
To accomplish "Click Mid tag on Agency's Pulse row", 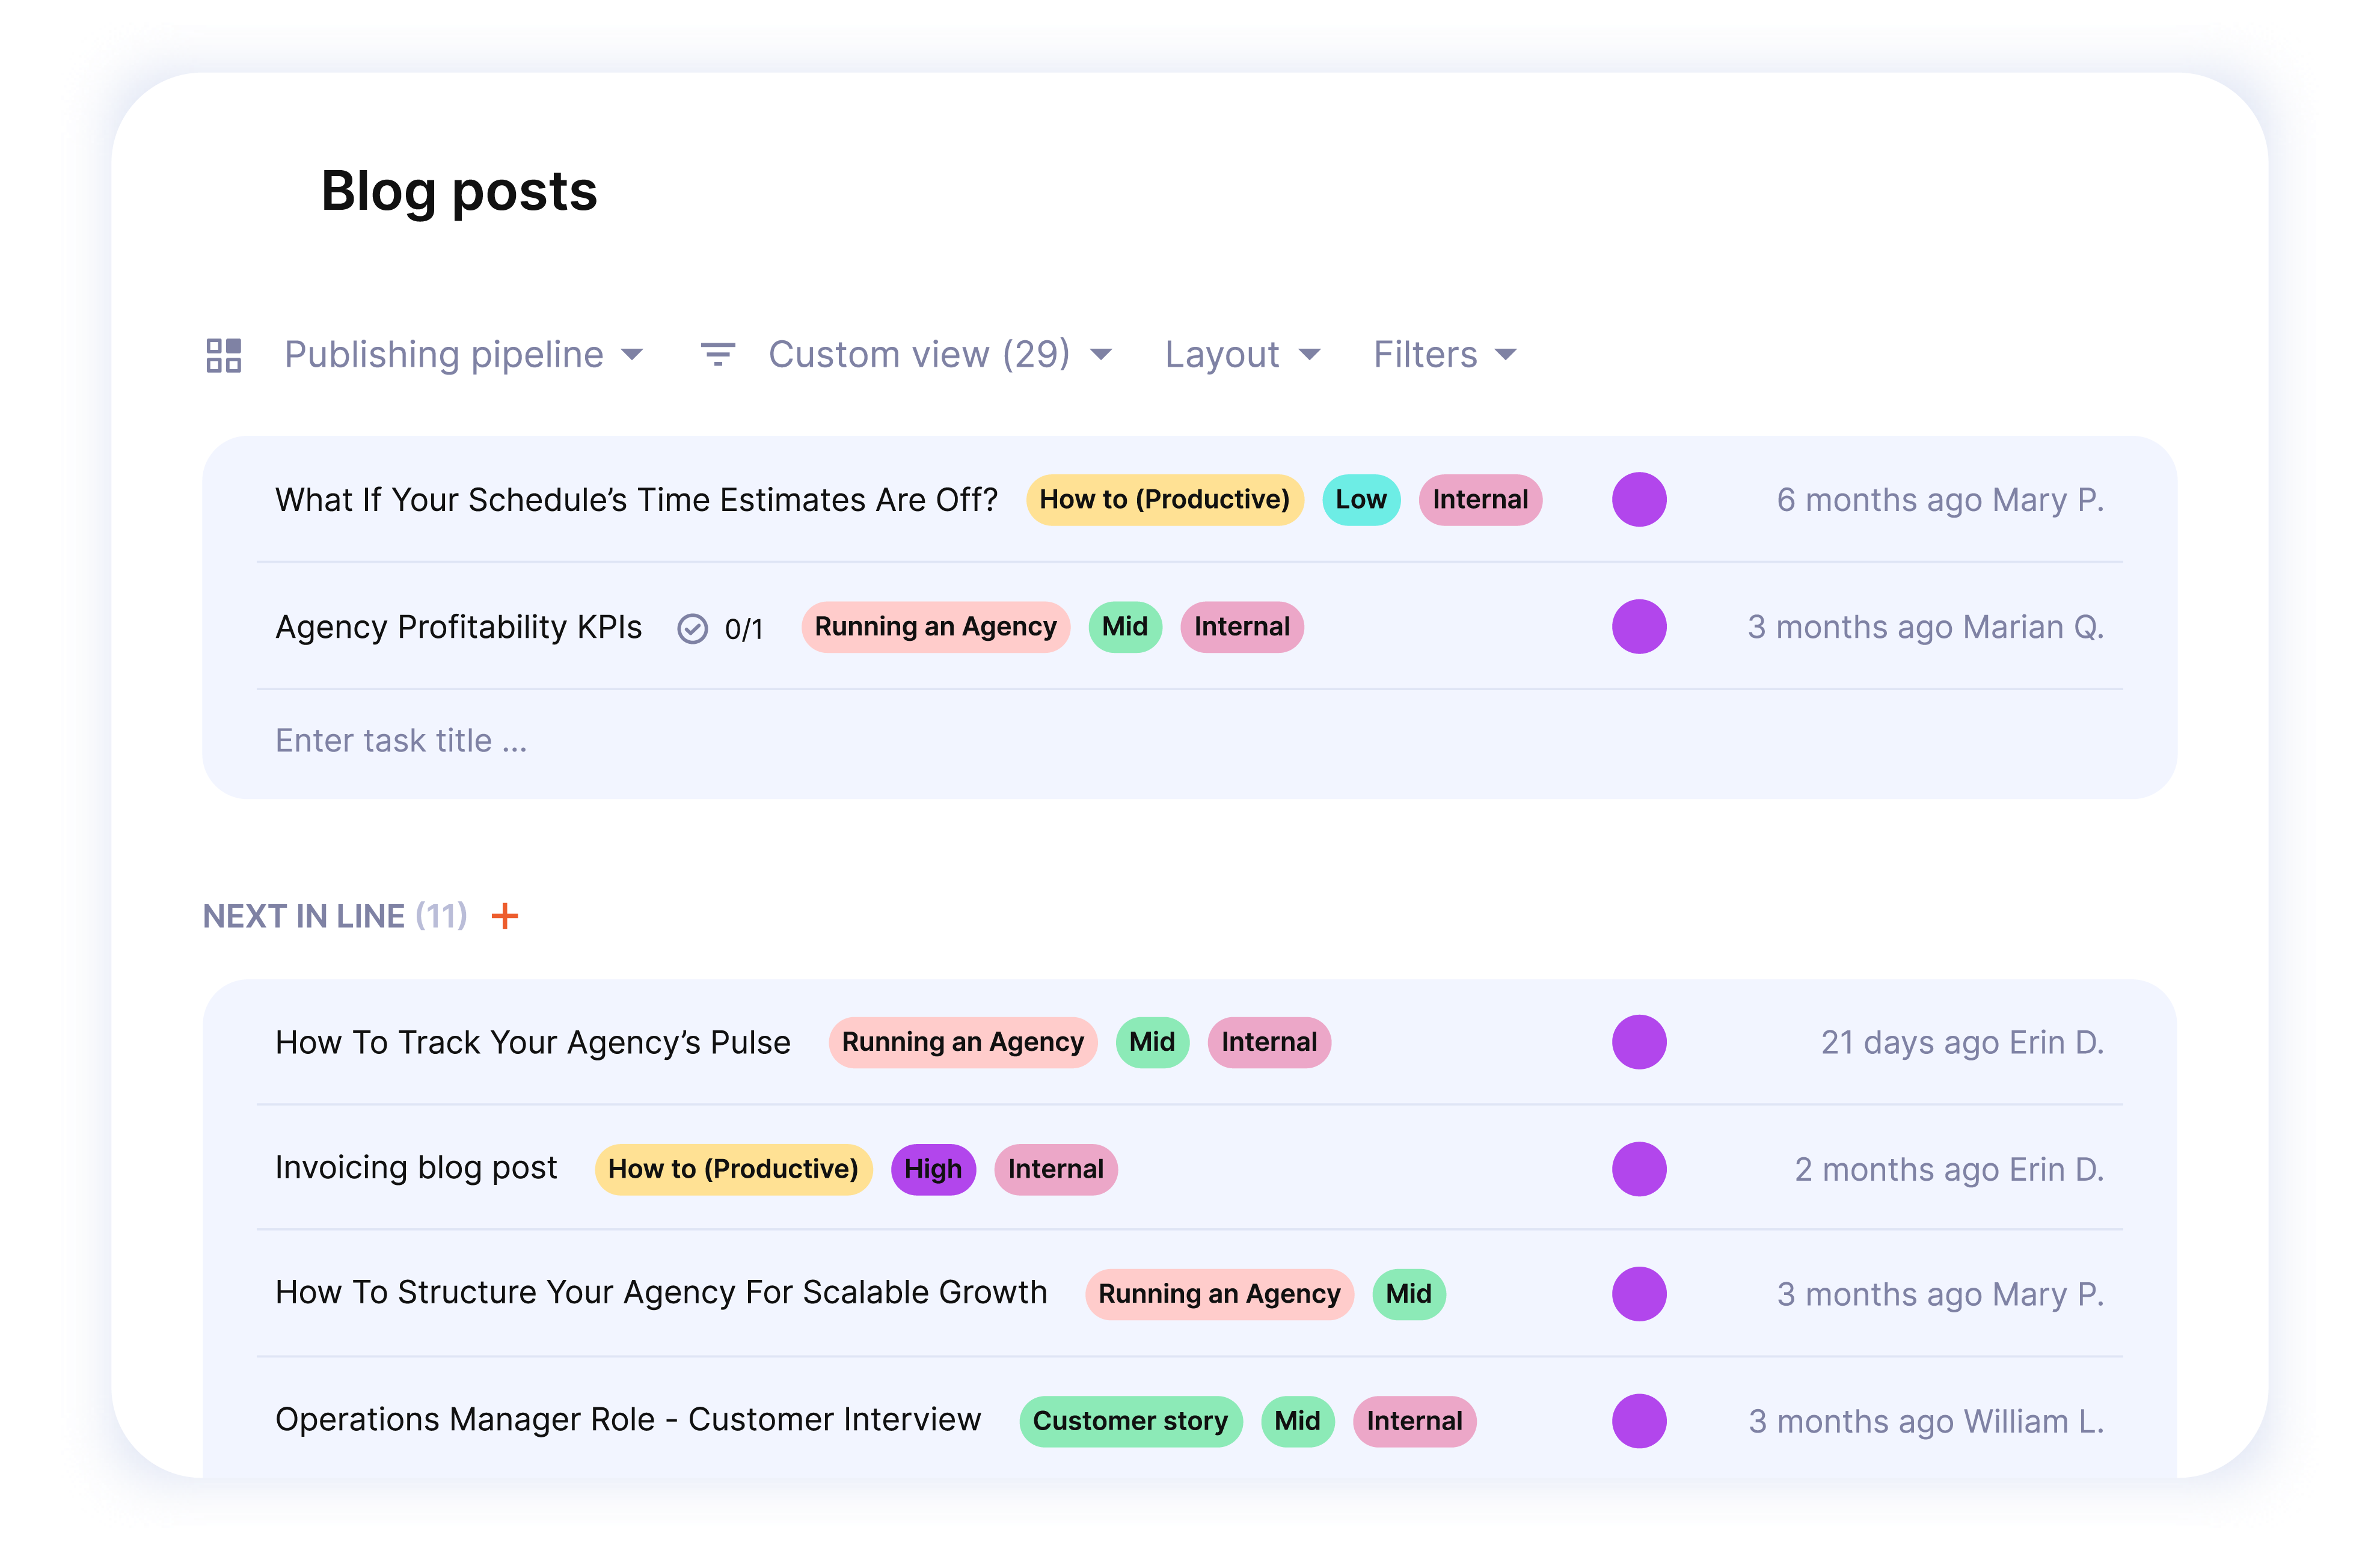I will point(1152,1042).
